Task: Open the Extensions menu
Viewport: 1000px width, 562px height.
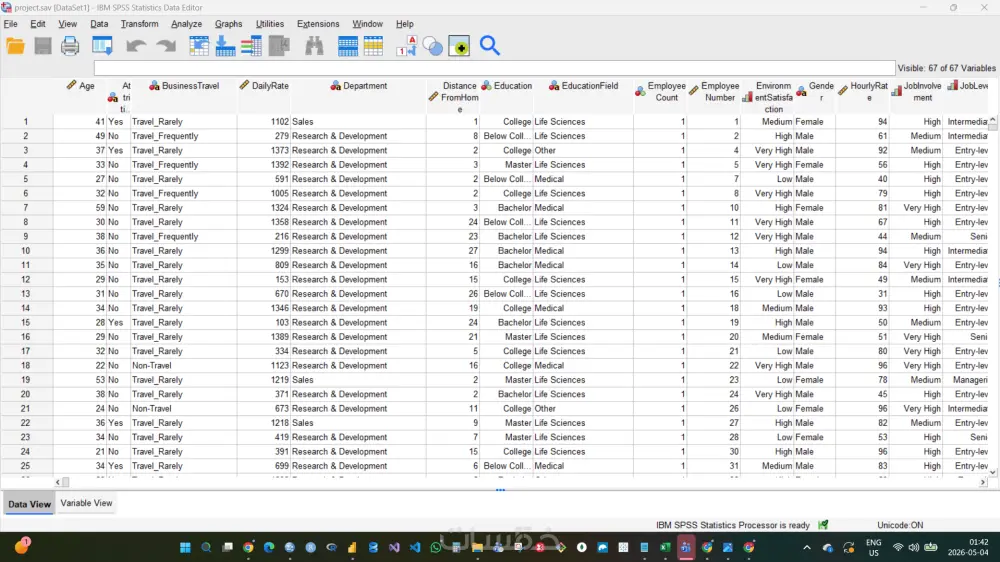Action: tap(318, 24)
